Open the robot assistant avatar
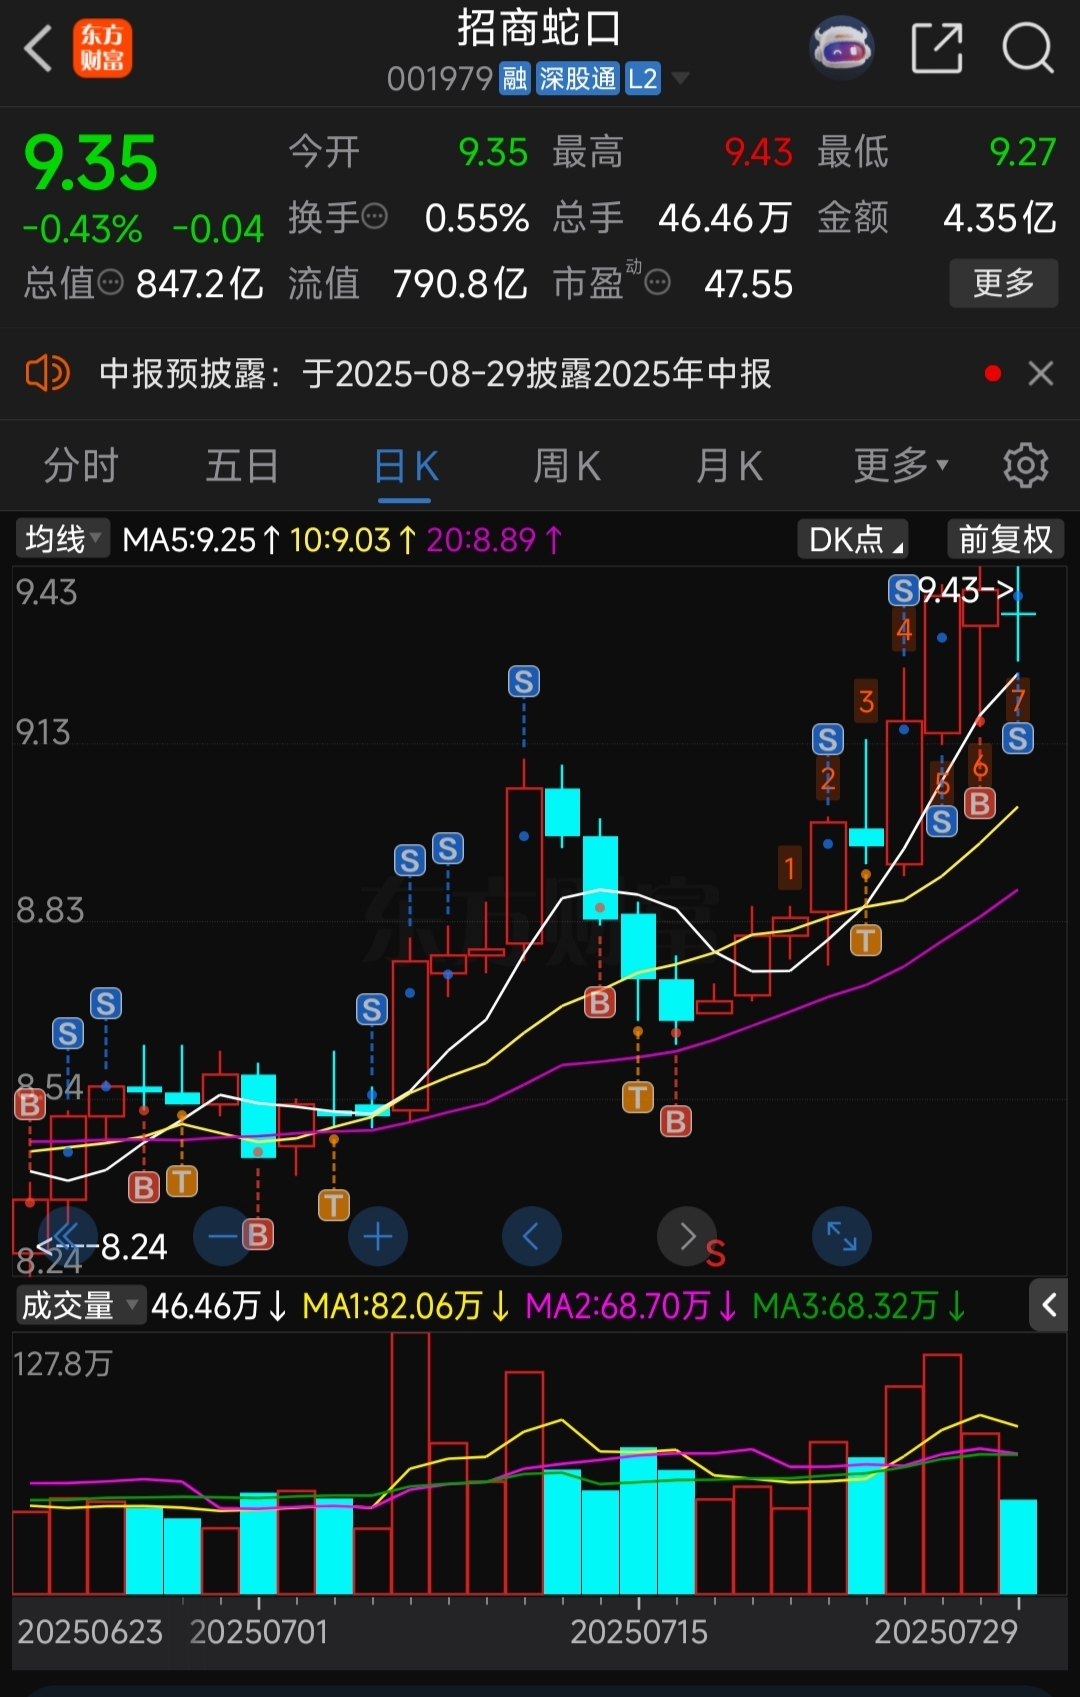 pyautogui.click(x=841, y=47)
